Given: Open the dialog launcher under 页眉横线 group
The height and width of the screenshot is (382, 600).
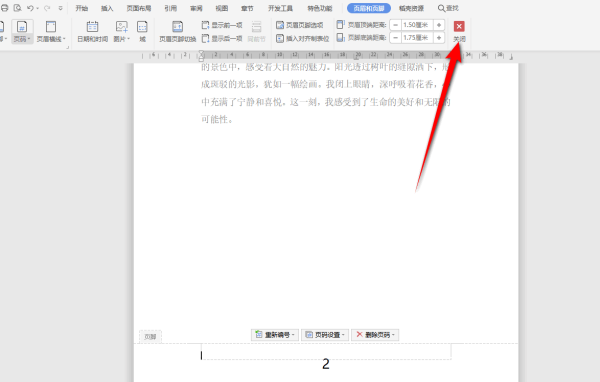Looking at the screenshot, I should [x=68, y=47].
